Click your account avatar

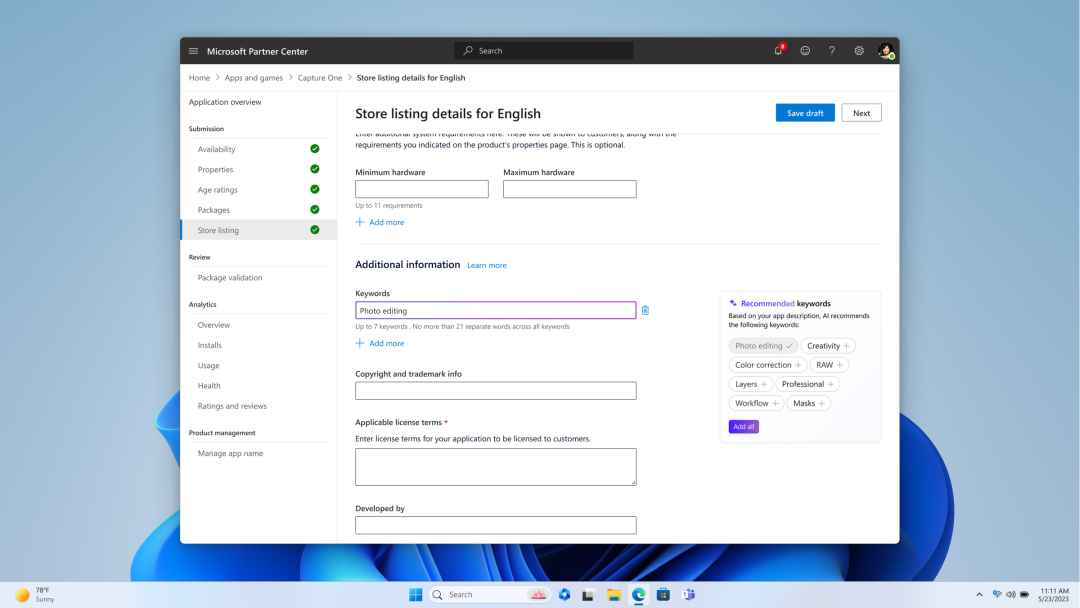885,50
